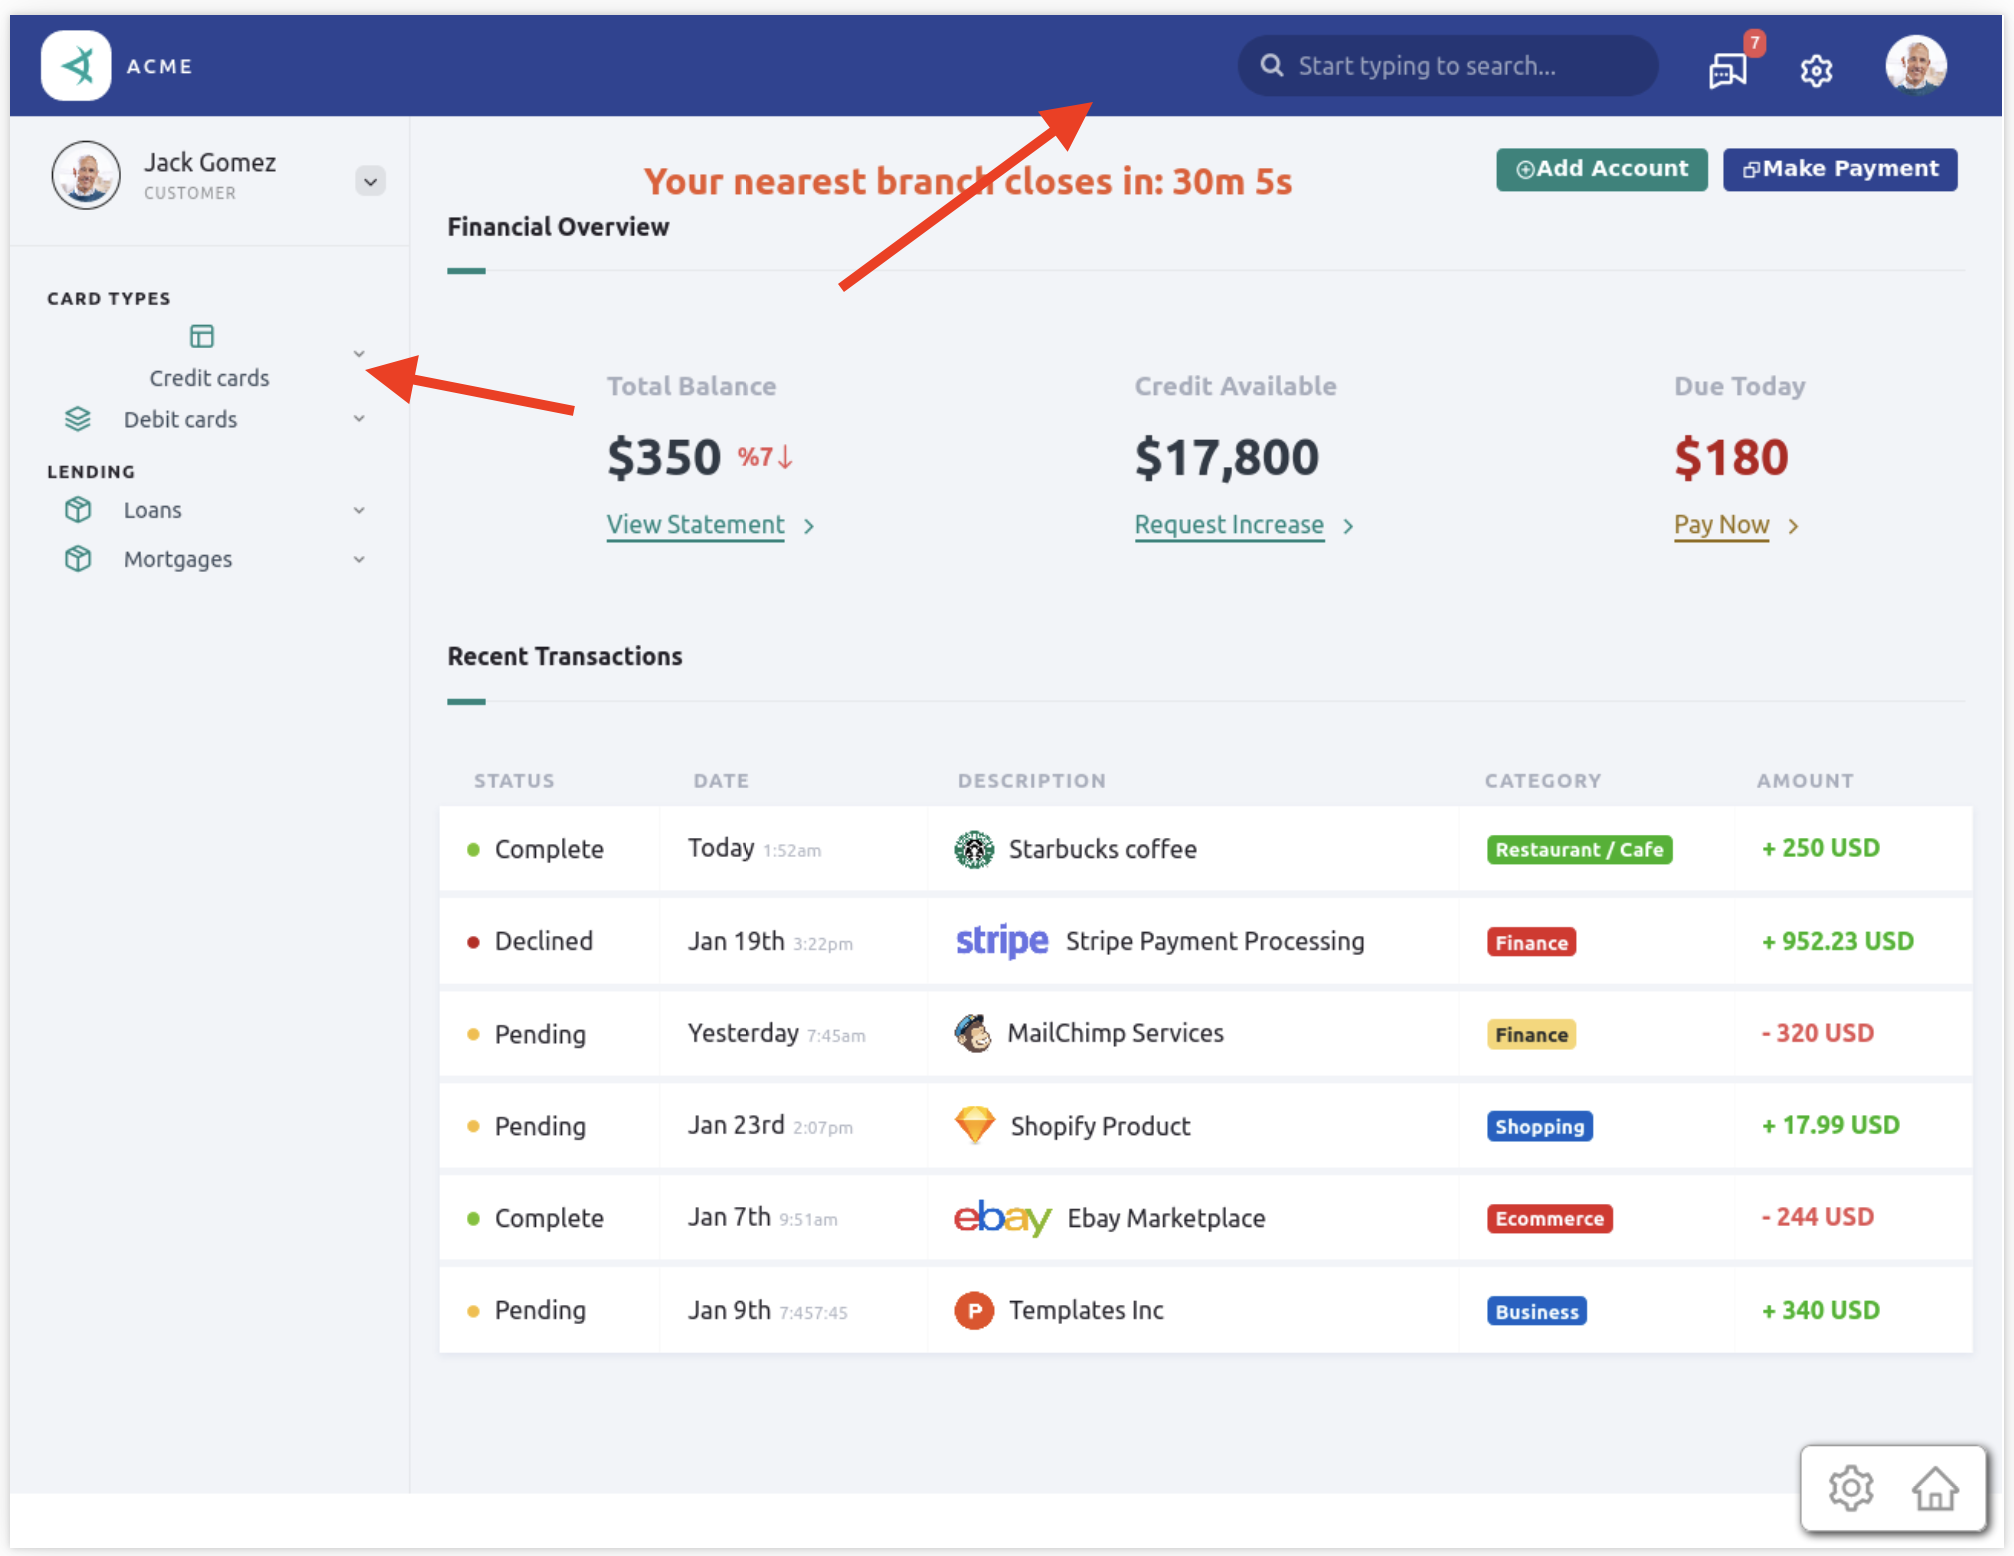This screenshot has height=1556, width=2014.
Task: Expand the Mortgages submenu chevron
Action: [359, 560]
